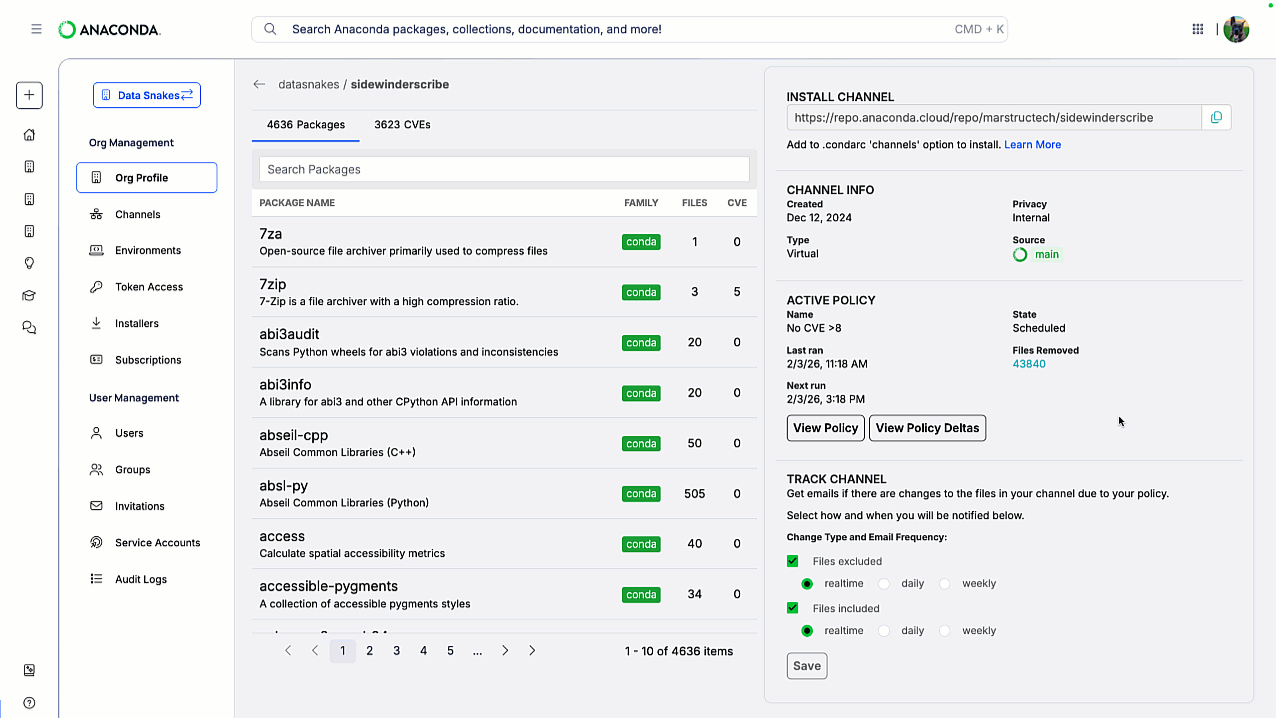The height and width of the screenshot is (718, 1276).
Task: Open Token Access page
Action: tap(148, 287)
